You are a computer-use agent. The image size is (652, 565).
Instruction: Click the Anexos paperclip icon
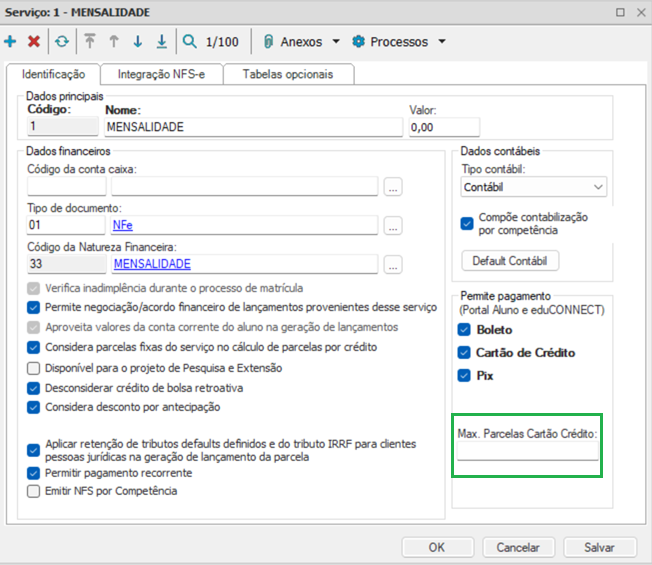pos(269,42)
